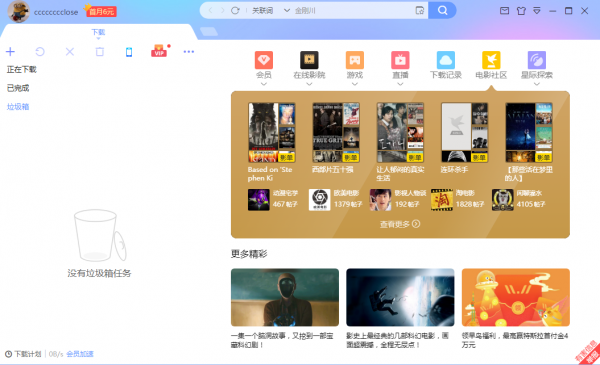This screenshot has height=365, width=600.
Task: Click the 首月6元 promotion badge
Action: 101,11
